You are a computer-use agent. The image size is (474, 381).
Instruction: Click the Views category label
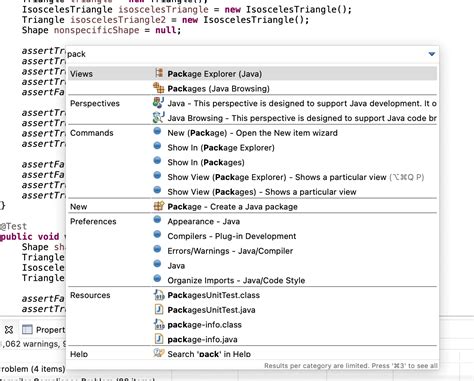[81, 74]
